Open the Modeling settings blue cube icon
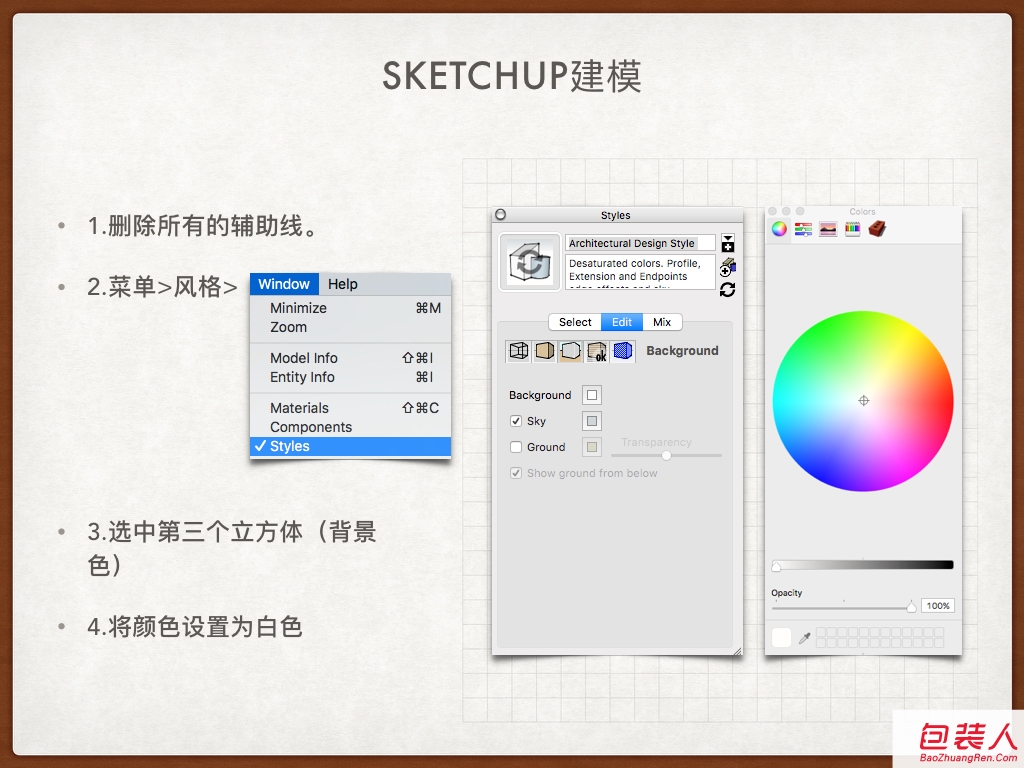The image size is (1024, 768). coord(622,351)
